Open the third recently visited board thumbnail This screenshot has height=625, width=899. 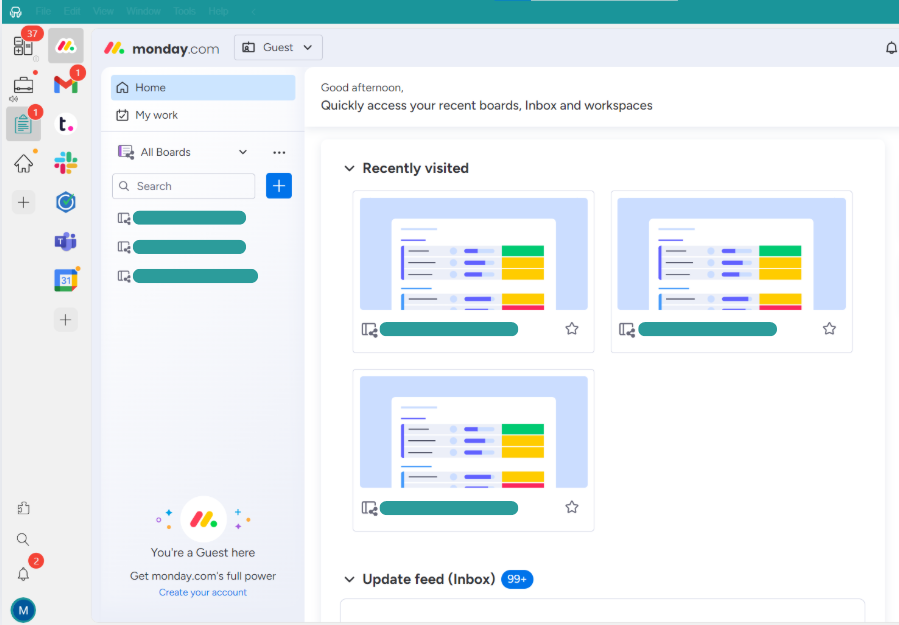point(474,432)
